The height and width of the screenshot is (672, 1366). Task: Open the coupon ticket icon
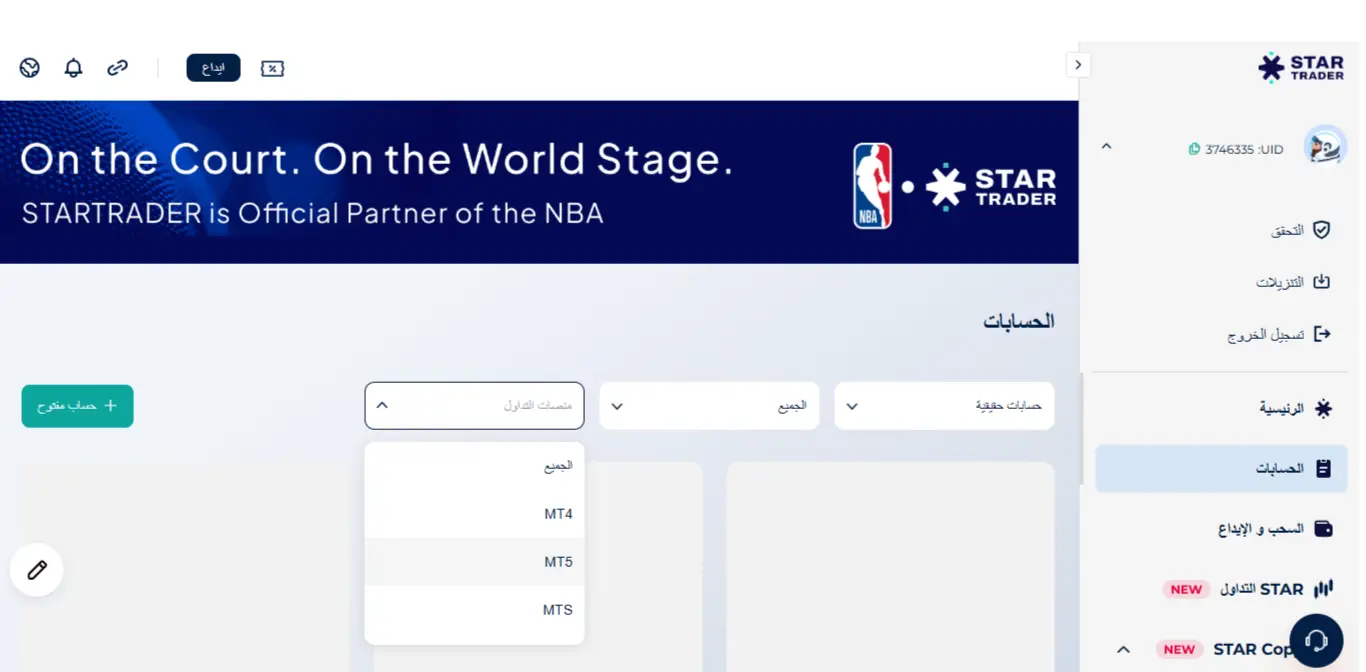point(272,68)
